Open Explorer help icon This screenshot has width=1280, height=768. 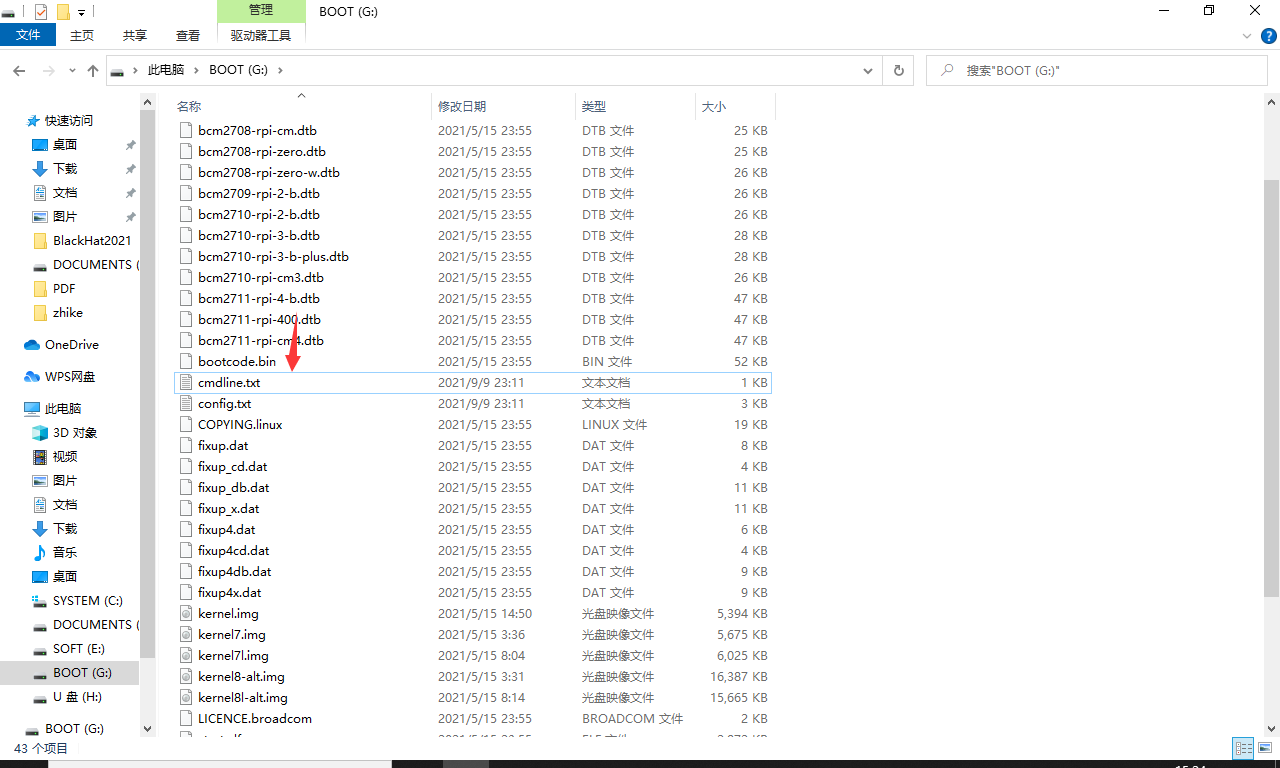pos(1268,35)
